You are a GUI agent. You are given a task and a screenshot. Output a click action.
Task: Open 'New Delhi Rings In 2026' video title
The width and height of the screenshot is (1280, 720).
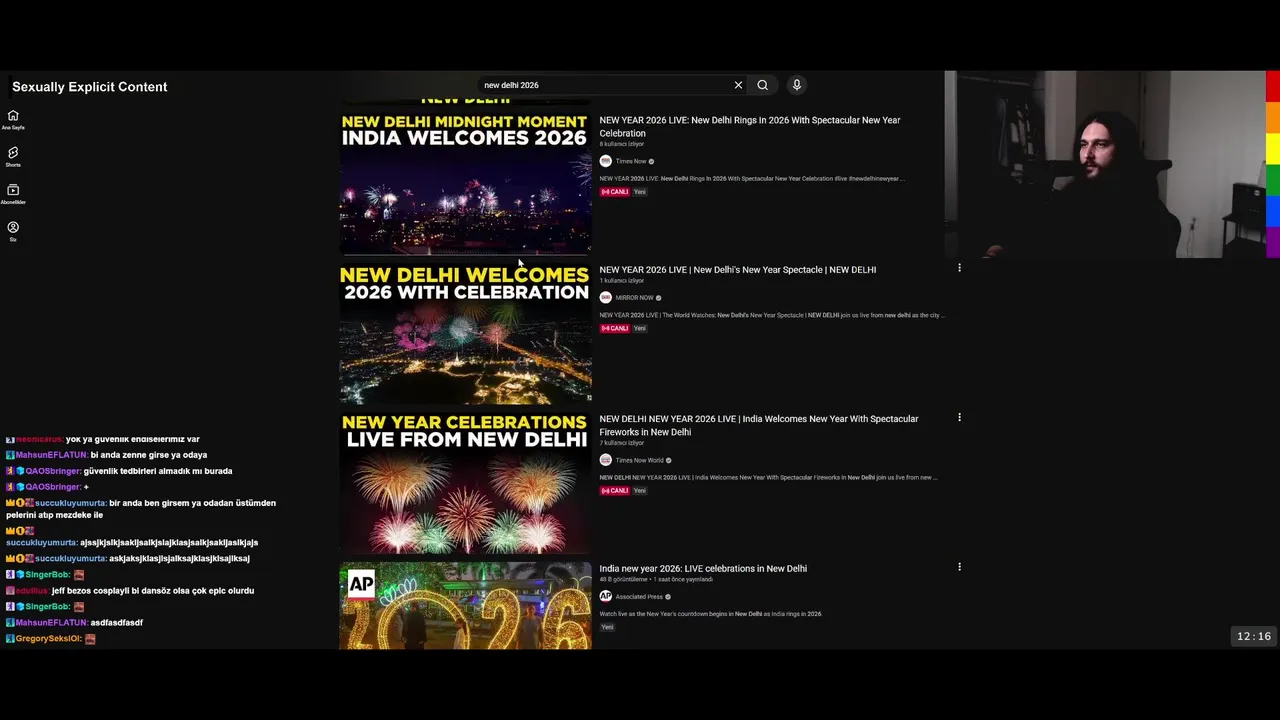point(750,126)
